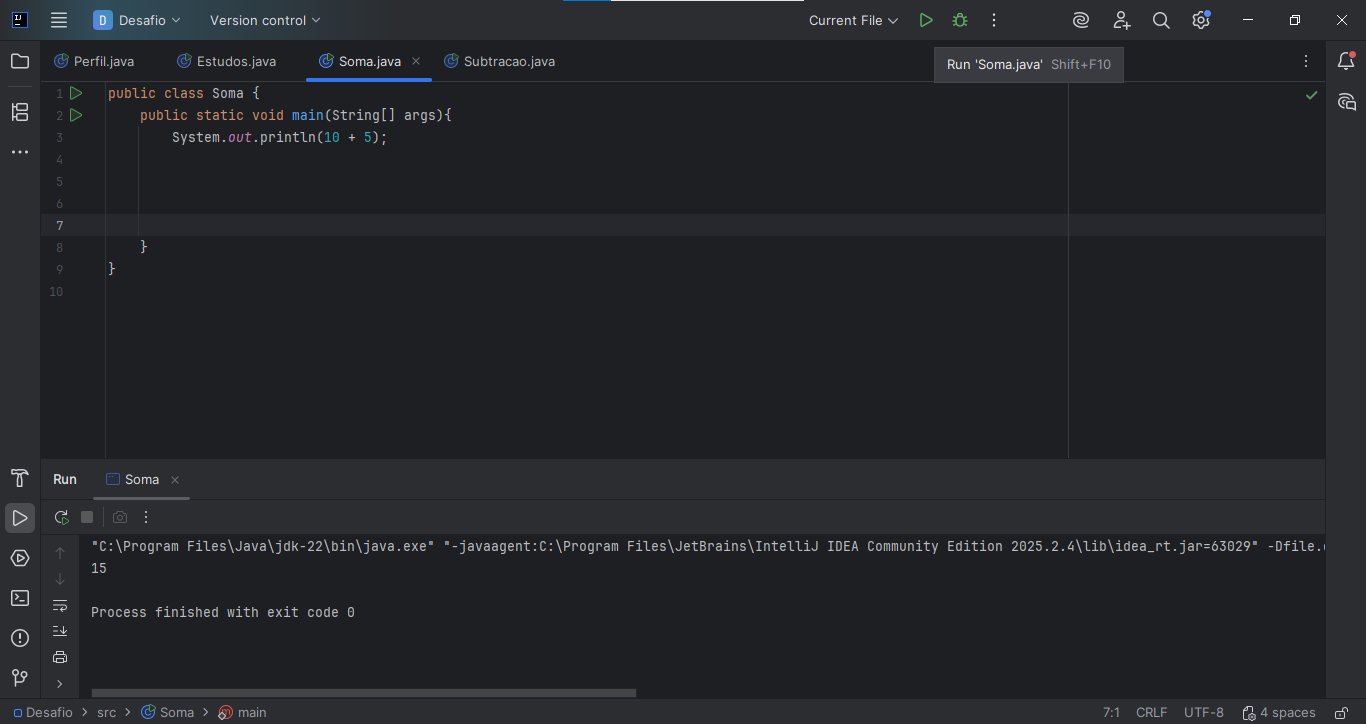
Task: Expand the Desafio project dropdown
Action: pyautogui.click(x=138, y=20)
